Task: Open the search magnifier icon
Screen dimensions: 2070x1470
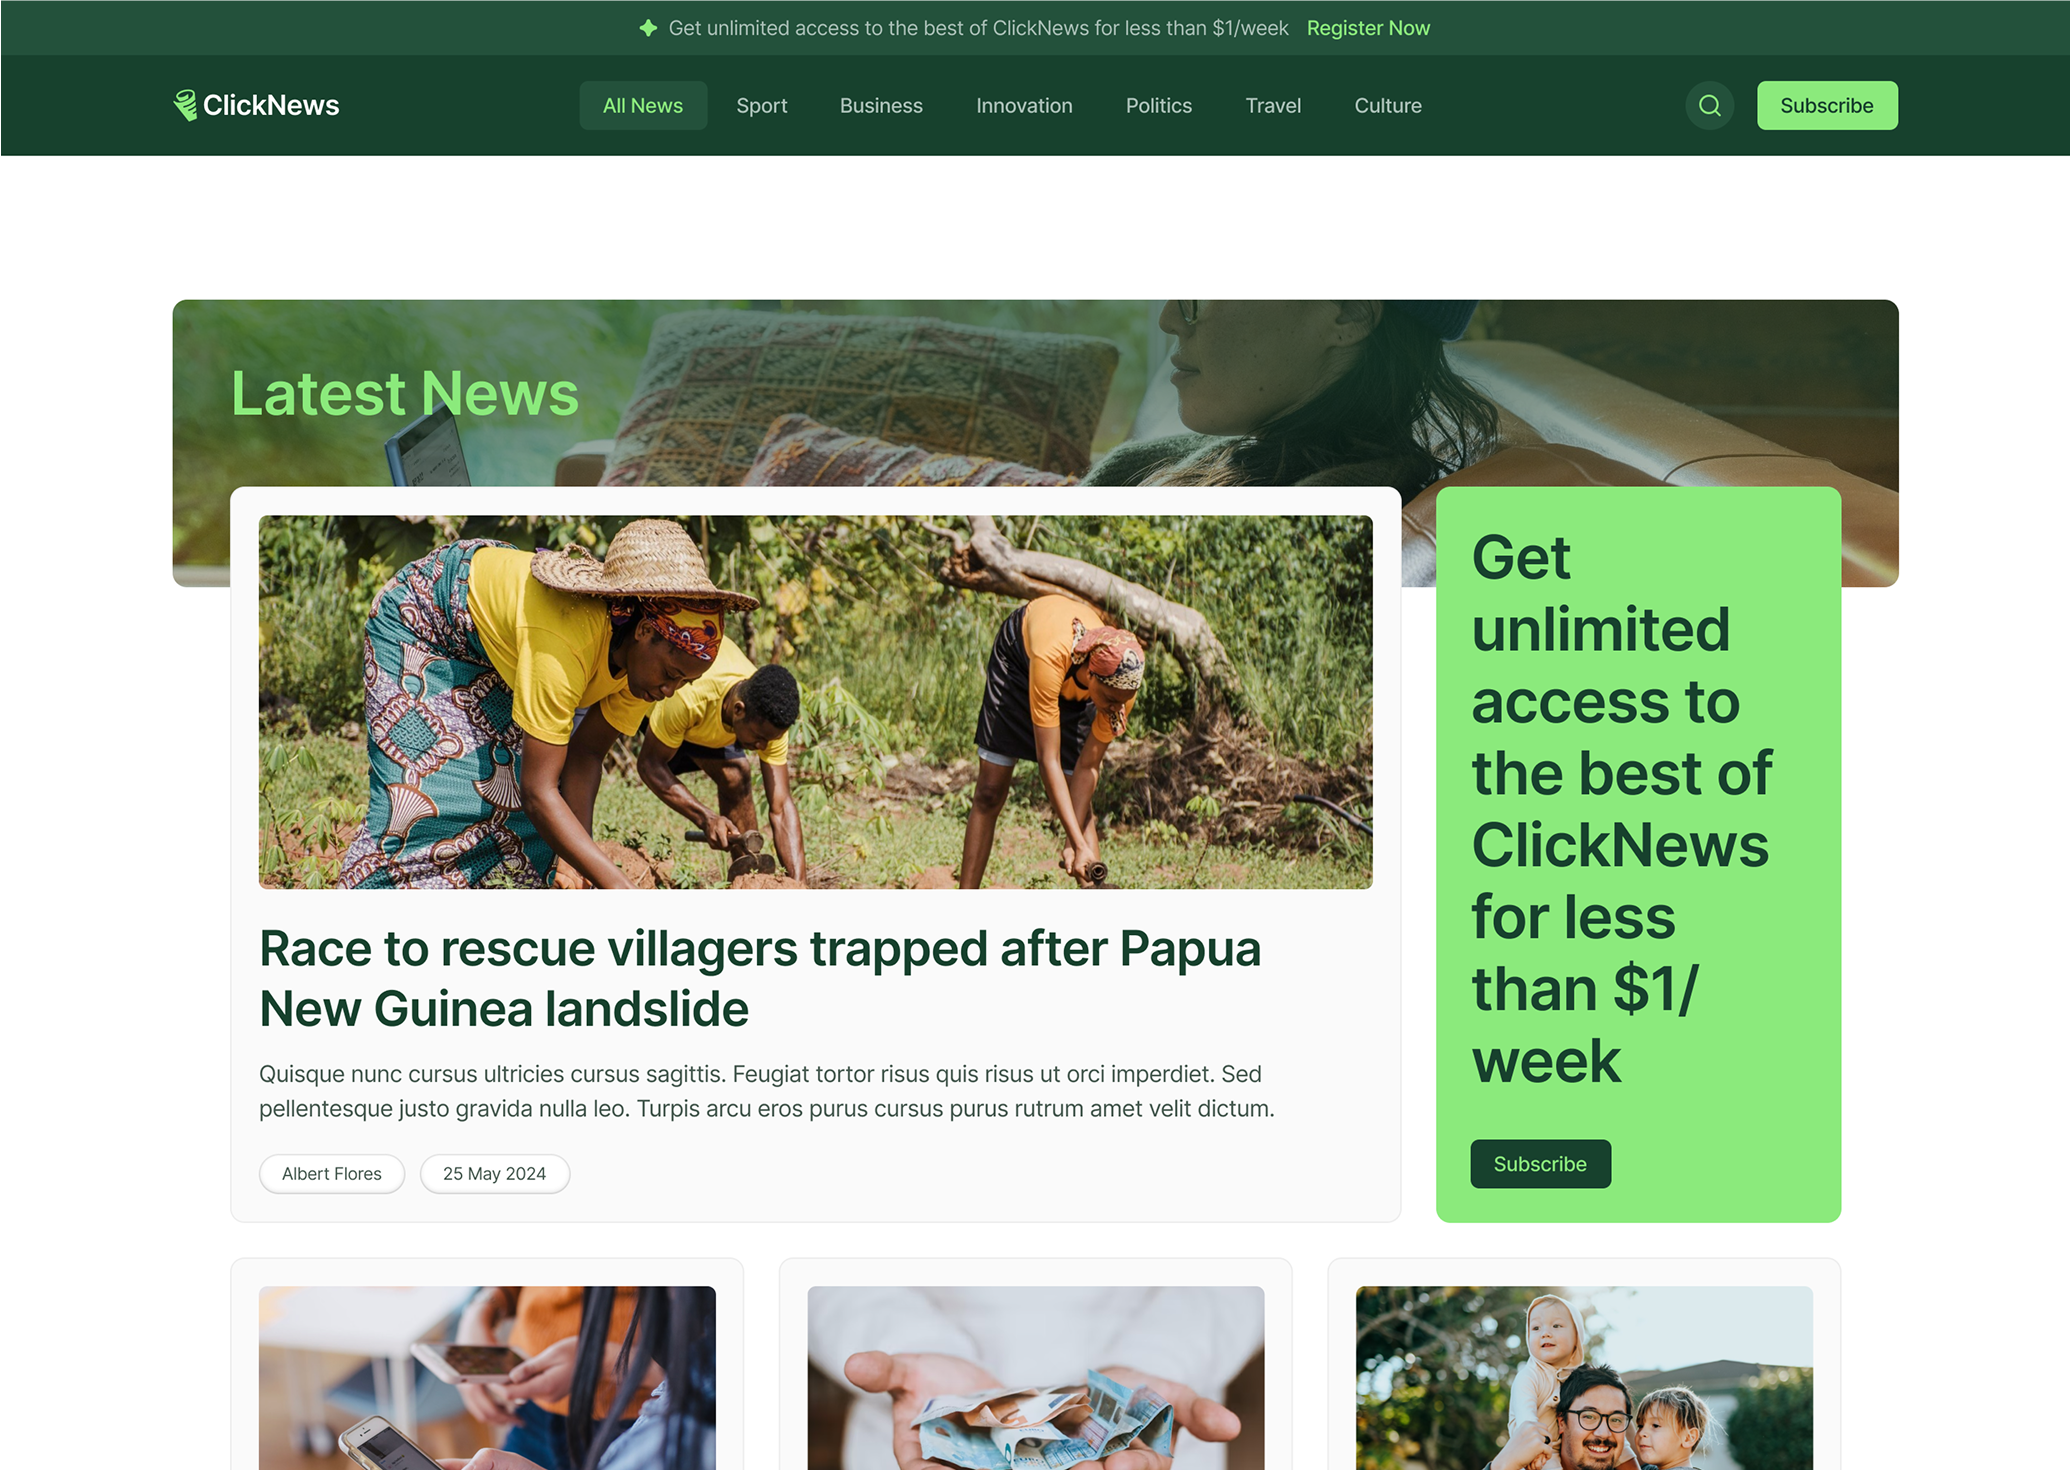Action: coord(1709,105)
